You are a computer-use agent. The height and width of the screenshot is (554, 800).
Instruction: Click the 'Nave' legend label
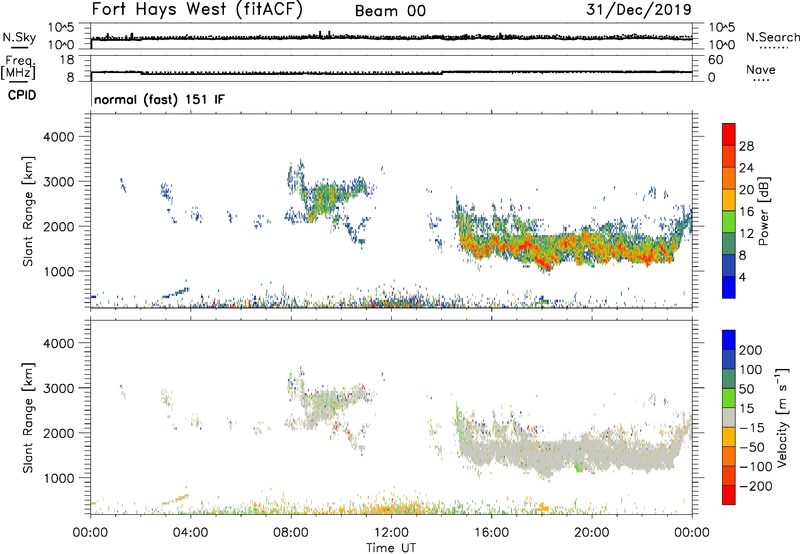coord(761,69)
